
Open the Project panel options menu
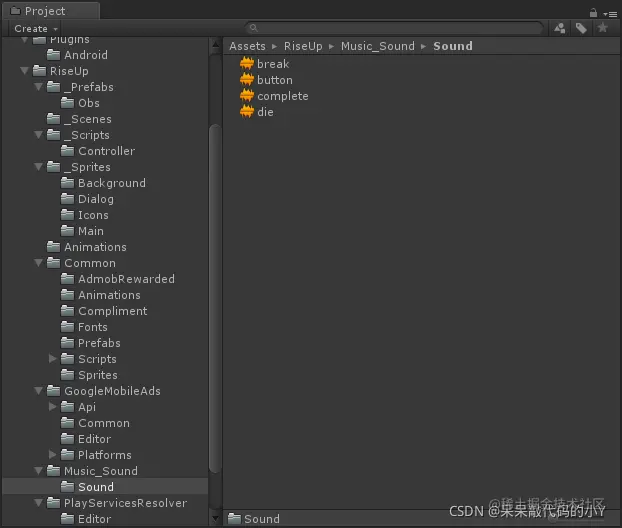[x=610, y=14]
